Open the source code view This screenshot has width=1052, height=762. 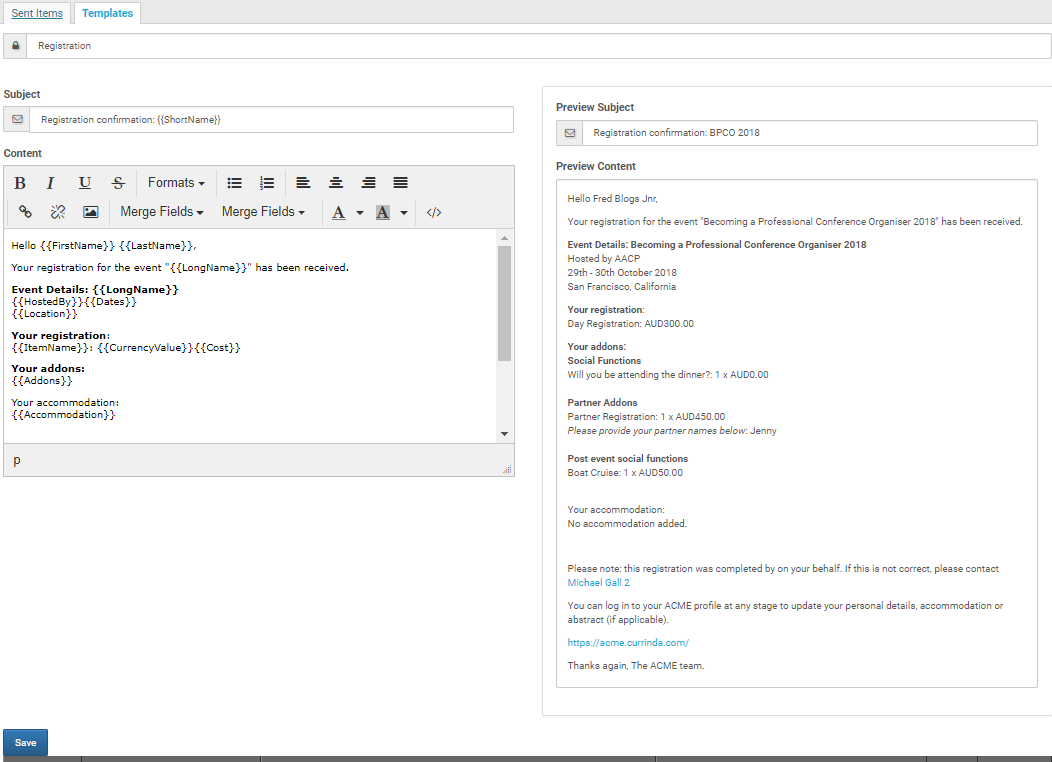tap(434, 212)
